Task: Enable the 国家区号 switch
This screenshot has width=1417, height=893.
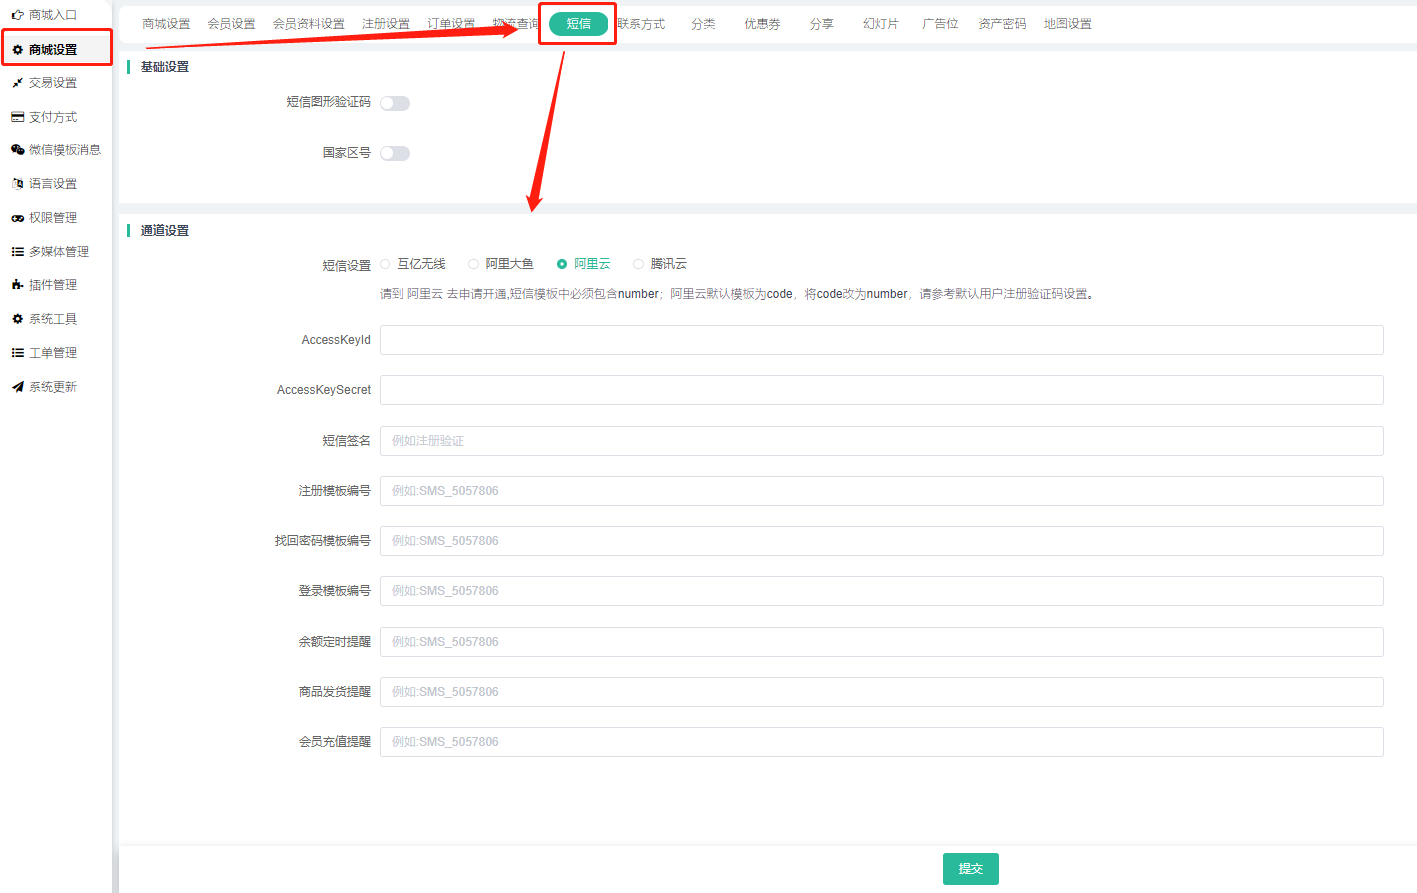Action: tap(395, 153)
